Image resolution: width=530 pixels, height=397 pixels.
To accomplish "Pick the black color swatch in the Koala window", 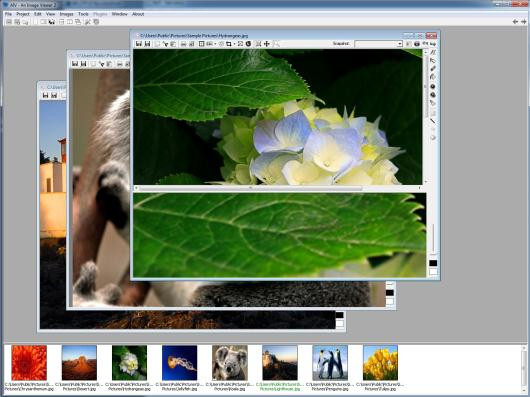I will click(390, 293).
